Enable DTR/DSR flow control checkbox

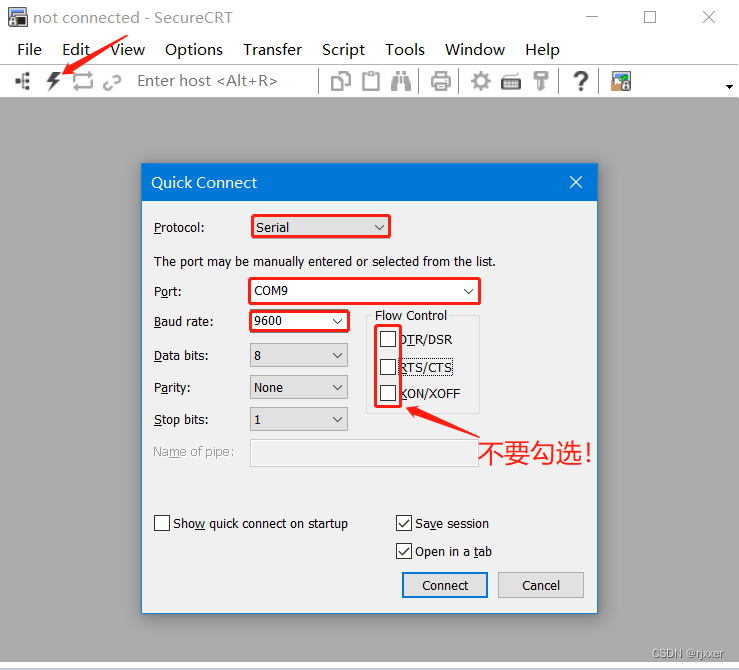(388, 339)
